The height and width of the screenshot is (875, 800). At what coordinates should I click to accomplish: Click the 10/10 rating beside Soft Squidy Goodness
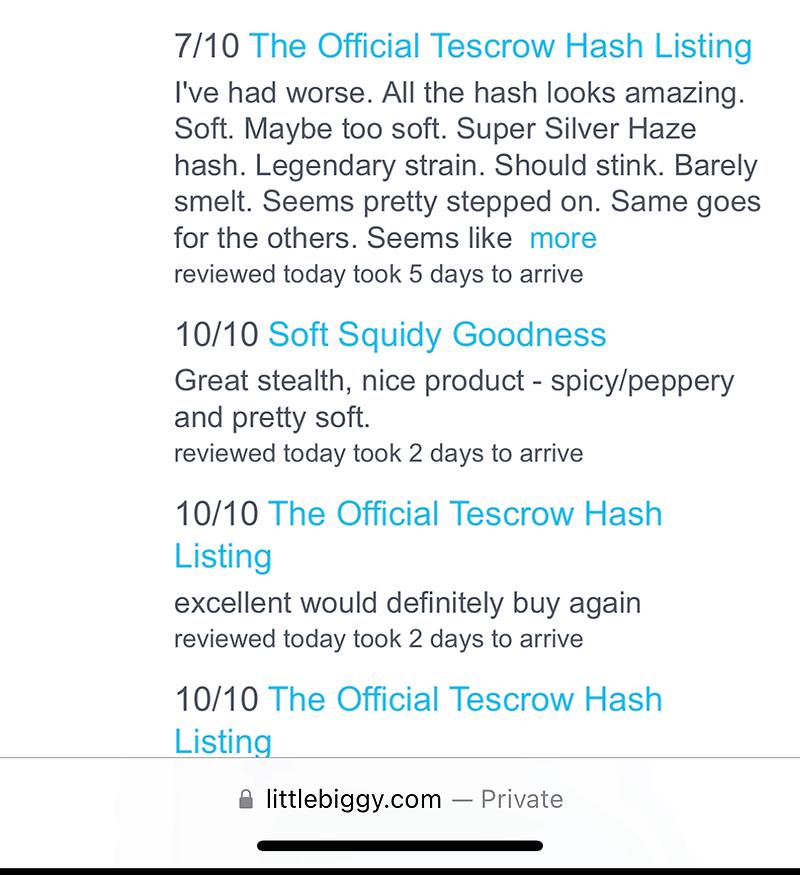coord(216,334)
